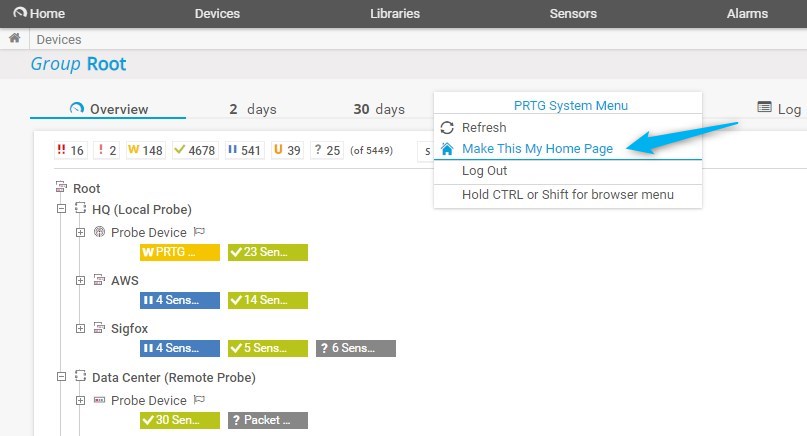807x436 pixels.
Task: Collapse the HQ (Local Probe) tree node
Action: pyautogui.click(x=61, y=209)
